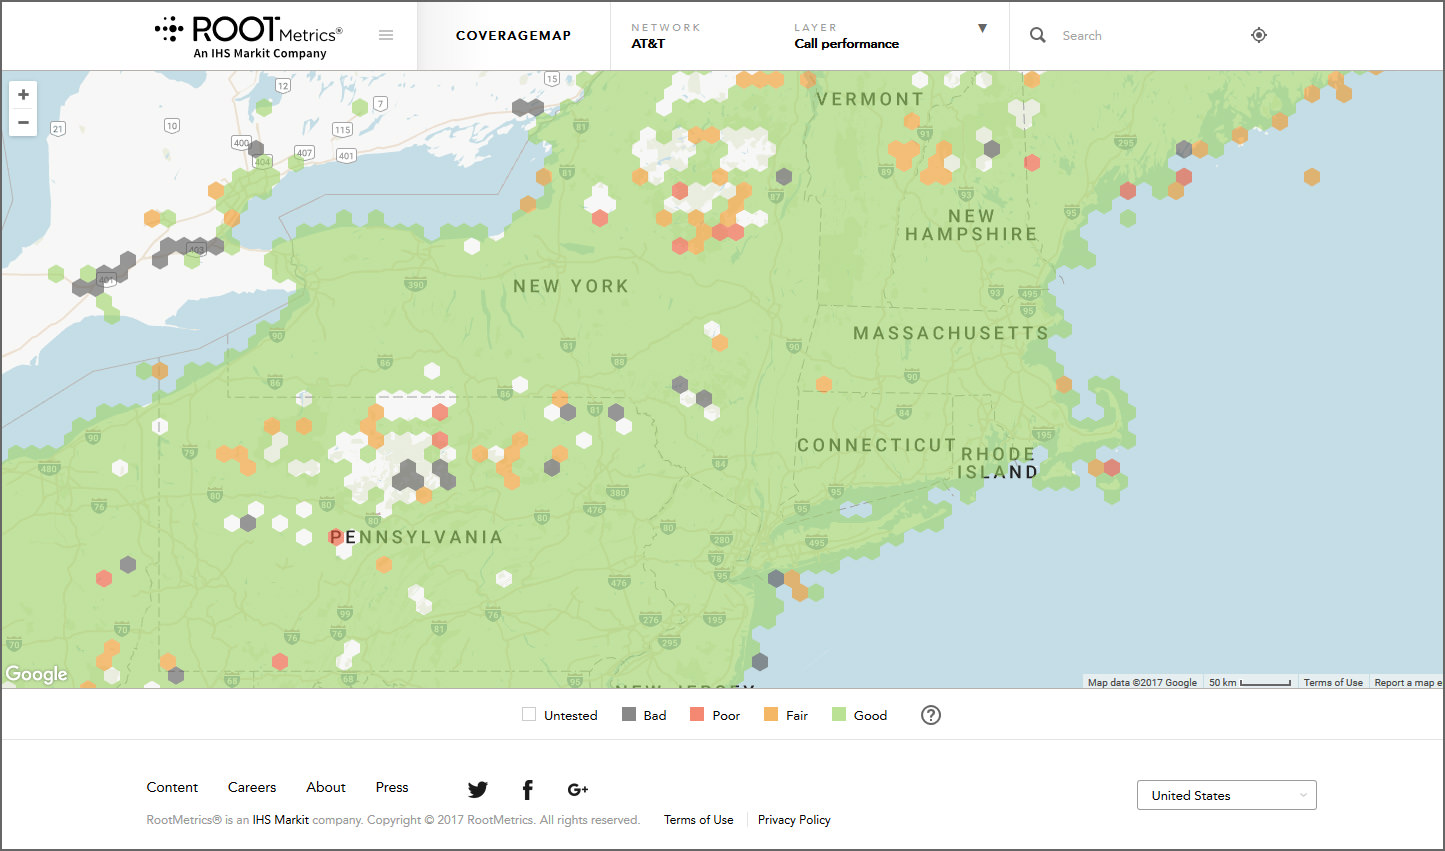Click the Google logo on the map
Image resolution: width=1445 pixels, height=851 pixels.
tap(37, 674)
